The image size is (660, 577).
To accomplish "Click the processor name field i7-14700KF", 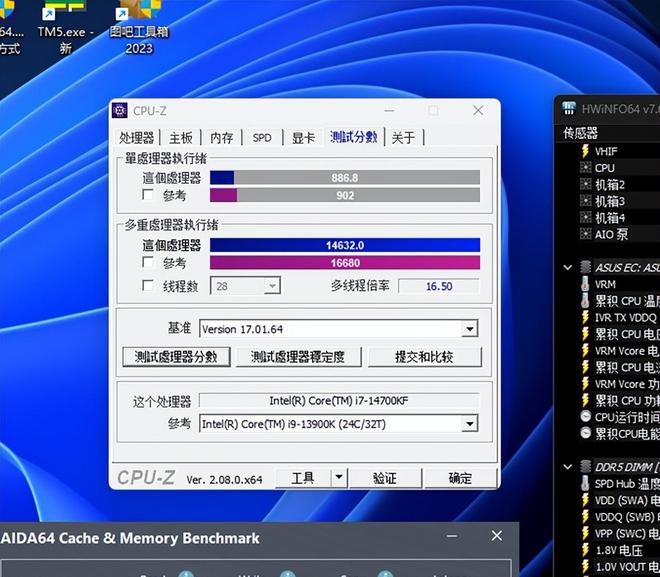I will pyautogui.click(x=339, y=400).
